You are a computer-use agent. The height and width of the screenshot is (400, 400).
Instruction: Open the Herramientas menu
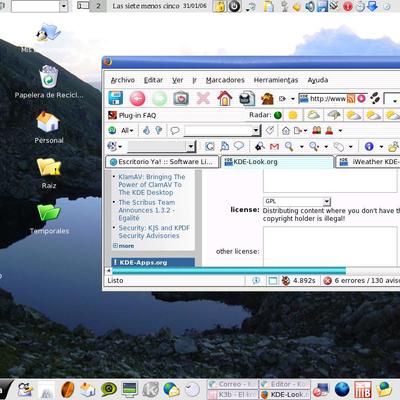click(x=276, y=80)
